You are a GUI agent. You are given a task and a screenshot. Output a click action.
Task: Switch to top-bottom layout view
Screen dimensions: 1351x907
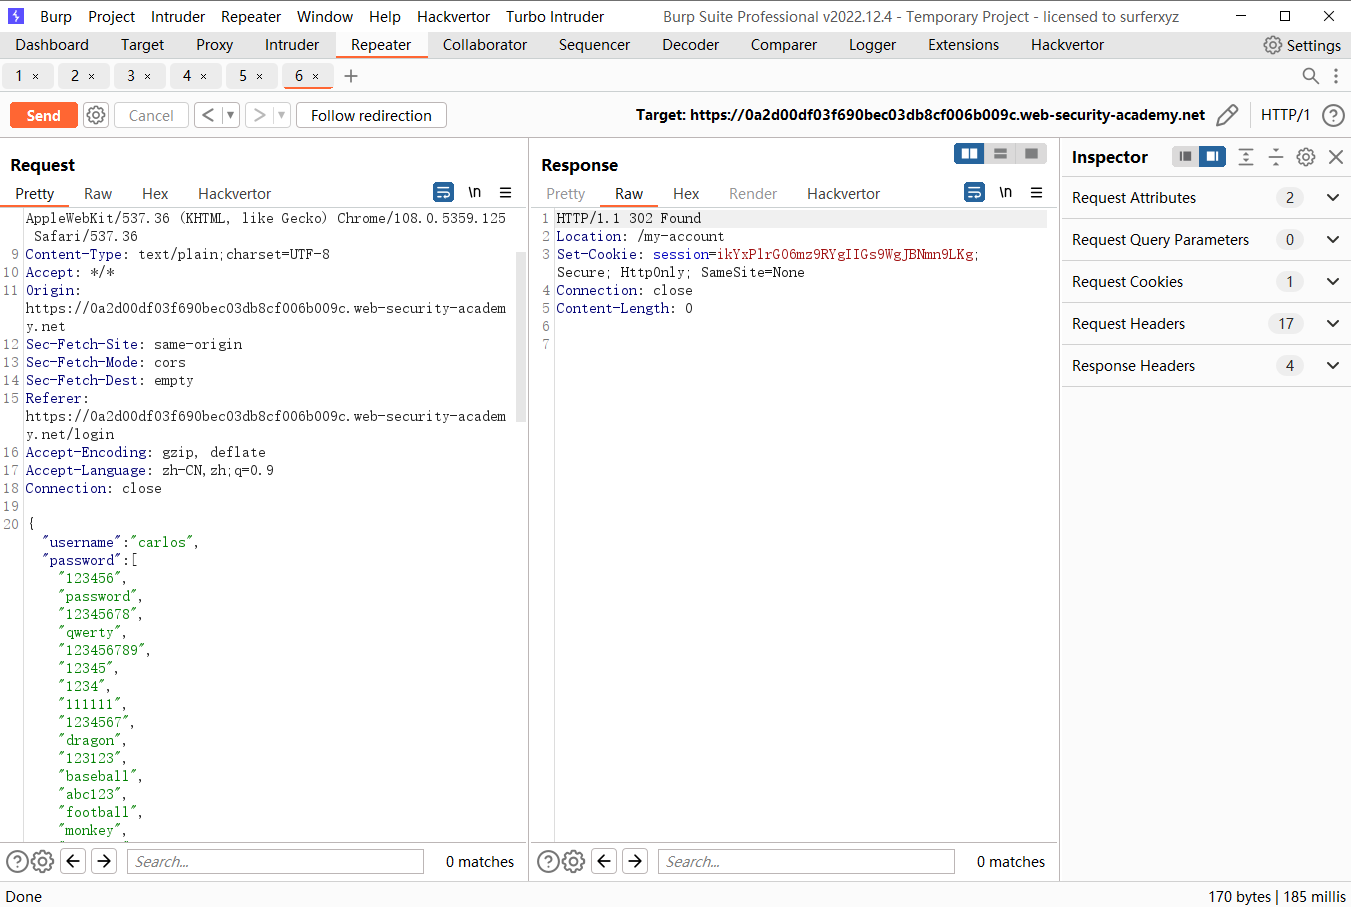(x=1000, y=153)
